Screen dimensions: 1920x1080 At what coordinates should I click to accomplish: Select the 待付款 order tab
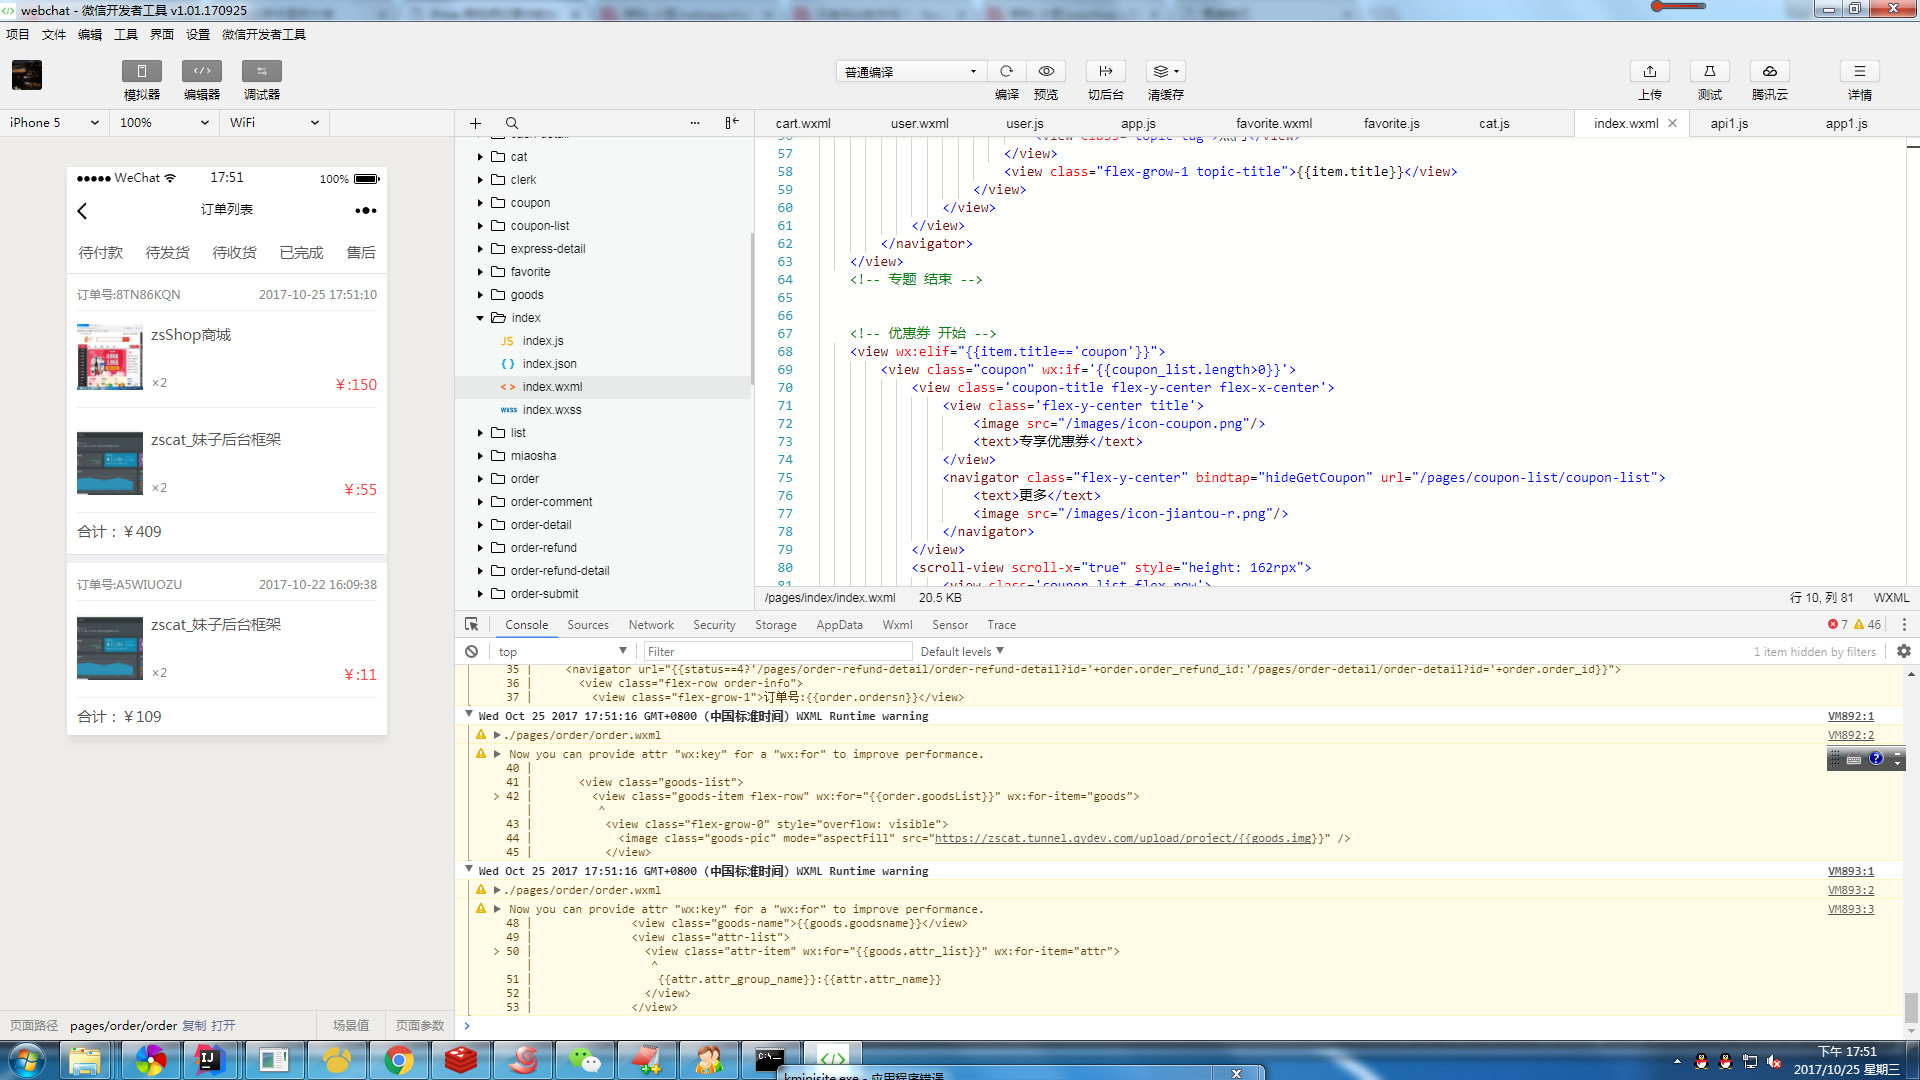point(100,253)
